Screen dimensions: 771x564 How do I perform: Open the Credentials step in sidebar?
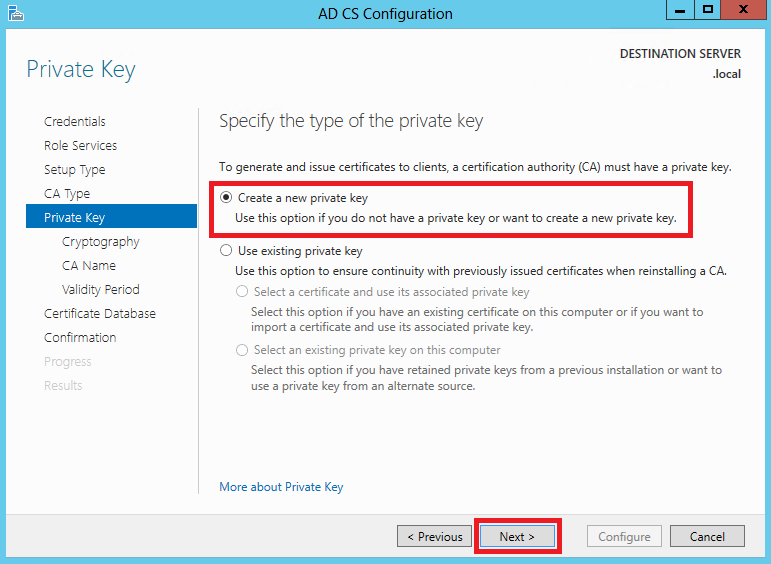75,121
